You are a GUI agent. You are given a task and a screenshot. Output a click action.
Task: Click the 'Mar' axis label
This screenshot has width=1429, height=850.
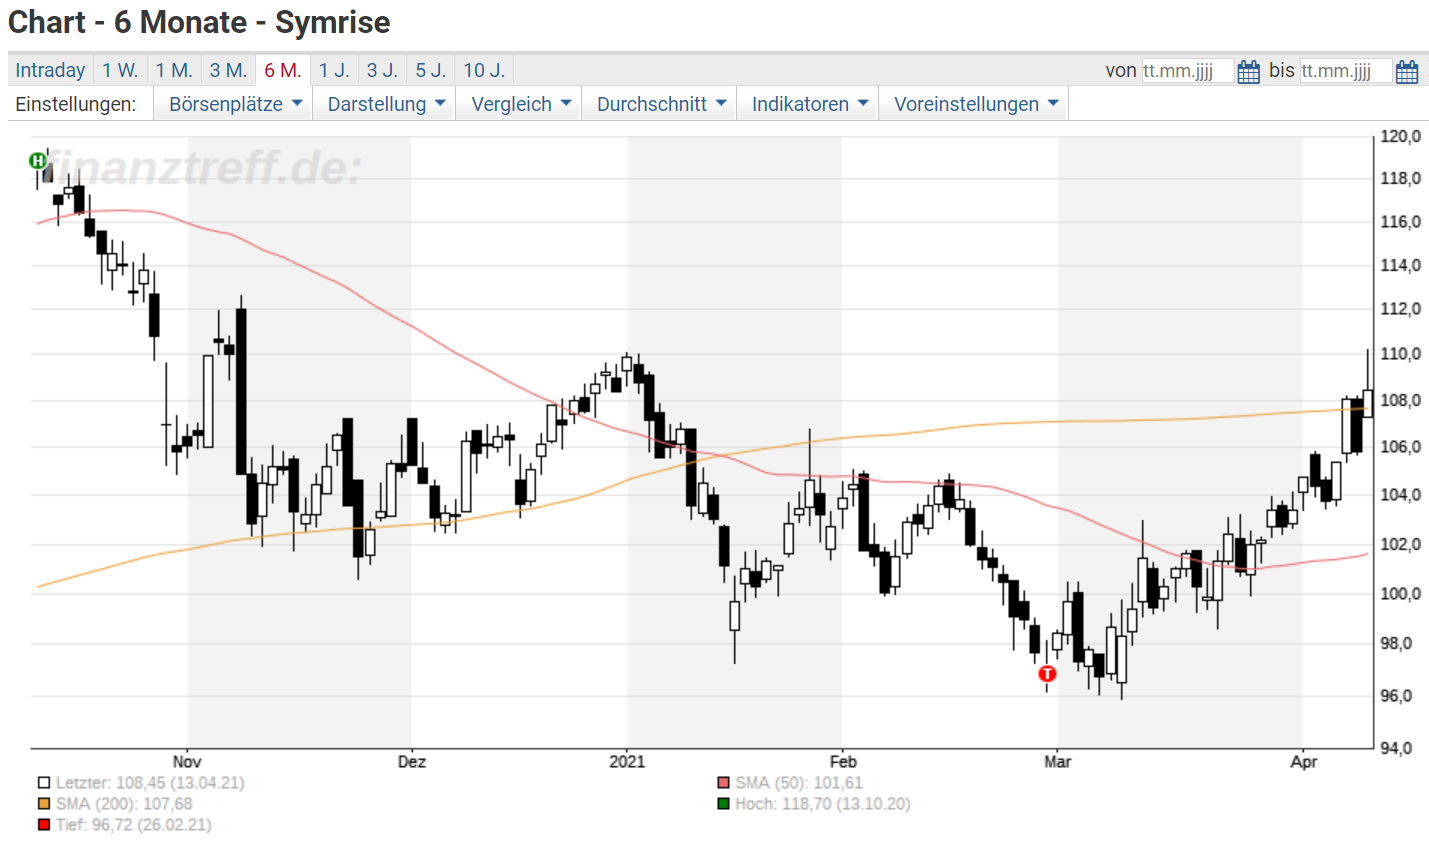click(1058, 762)
